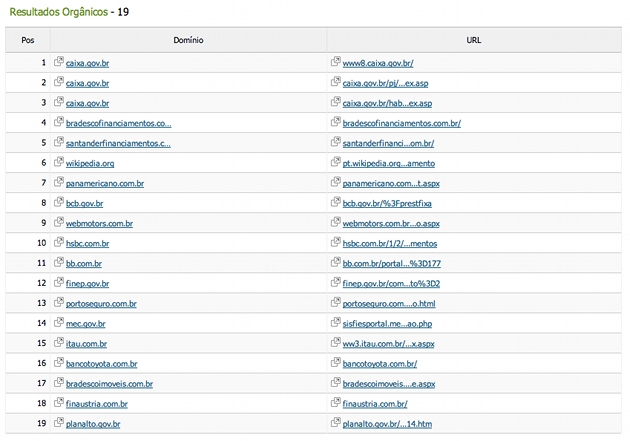Open itau.com.br domain link
630x441 pixels.
(86, 344)
